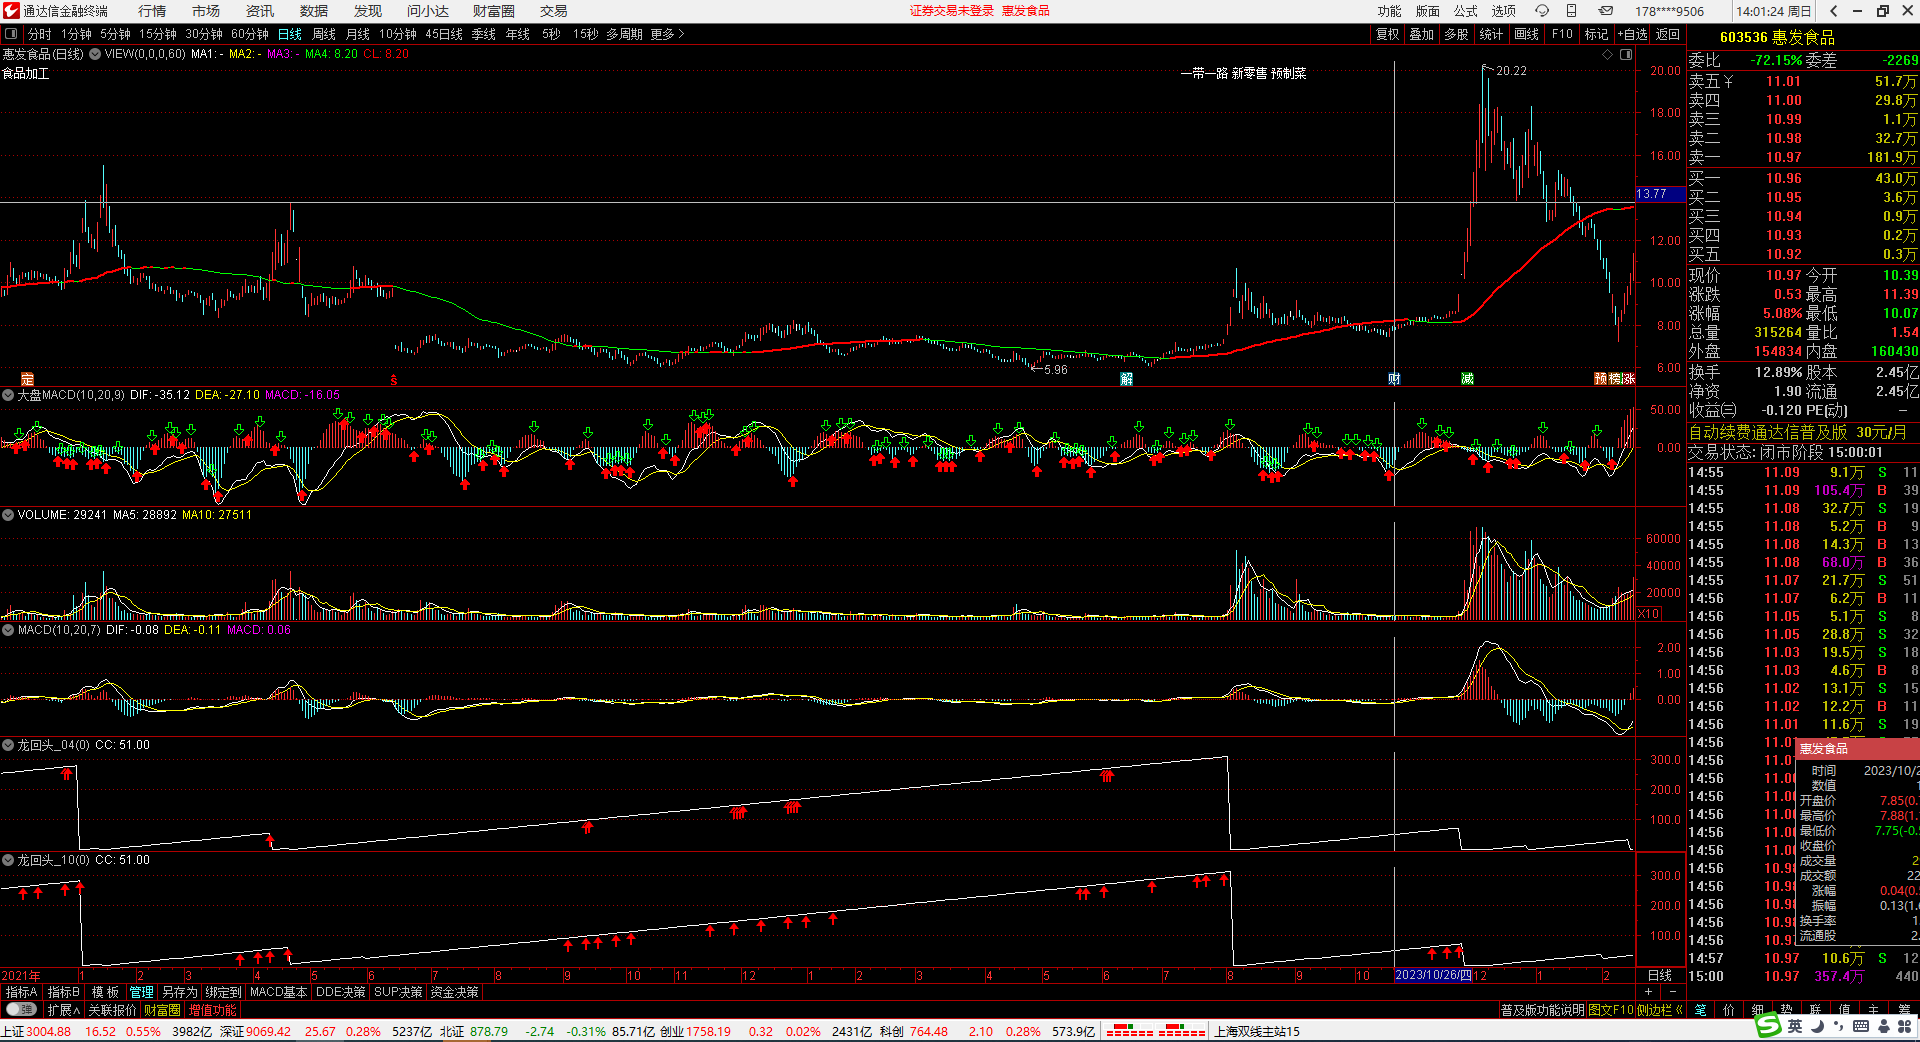This screenshot has height=1042, width=1920.
Task: Click the diamond marker icon above chart
Action: click(x=1608, y=54)
